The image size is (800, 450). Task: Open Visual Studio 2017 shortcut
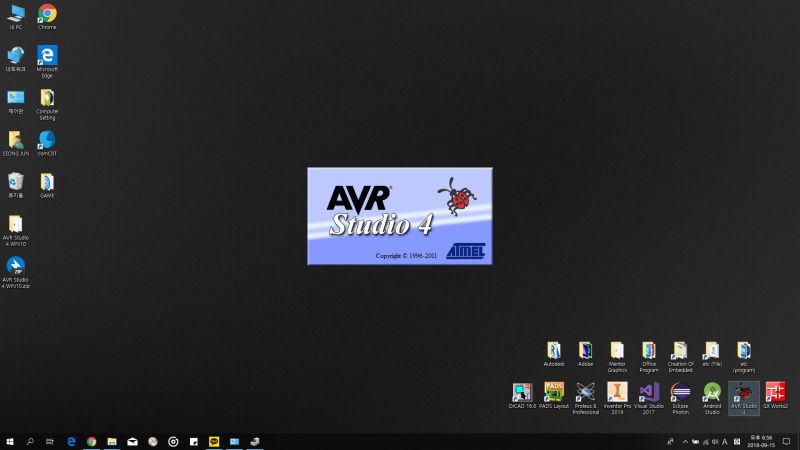(648, 398)
